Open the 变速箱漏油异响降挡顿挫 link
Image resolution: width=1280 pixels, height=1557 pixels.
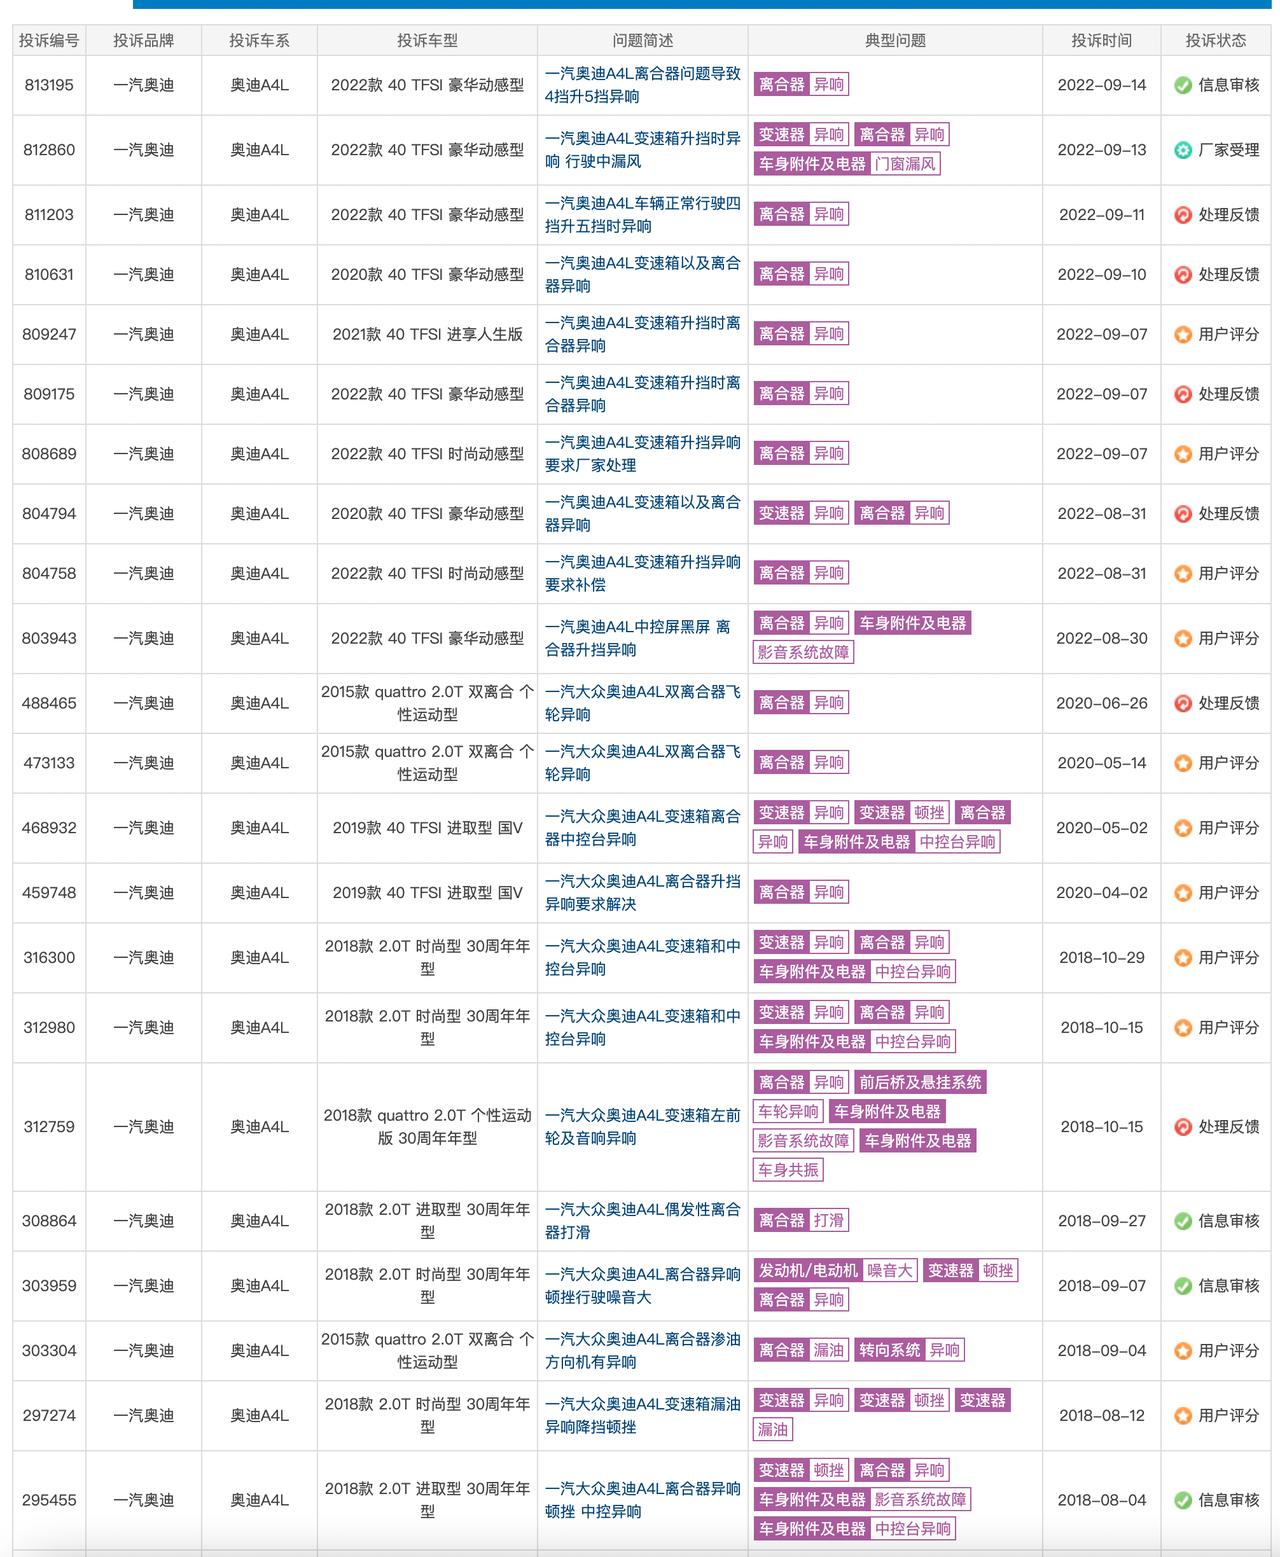click(x=643, y=1416)
